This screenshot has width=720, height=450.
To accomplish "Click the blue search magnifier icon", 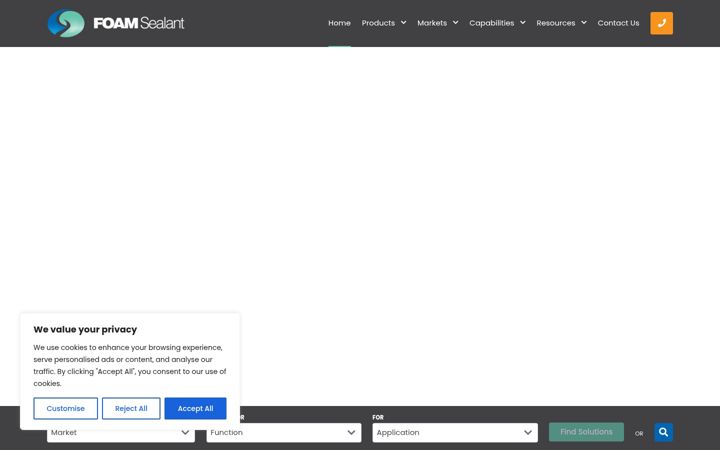I will (x=663, y=432).
